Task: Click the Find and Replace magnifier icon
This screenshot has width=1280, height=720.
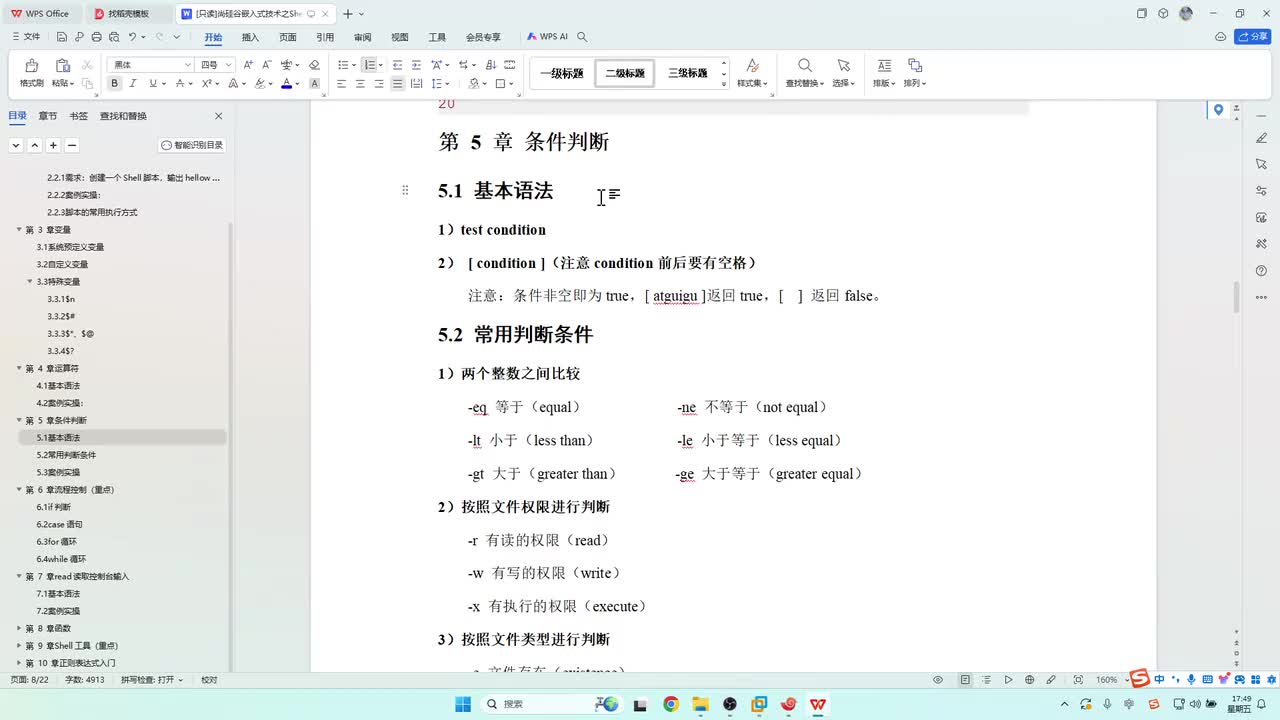Action: [805, 65]
